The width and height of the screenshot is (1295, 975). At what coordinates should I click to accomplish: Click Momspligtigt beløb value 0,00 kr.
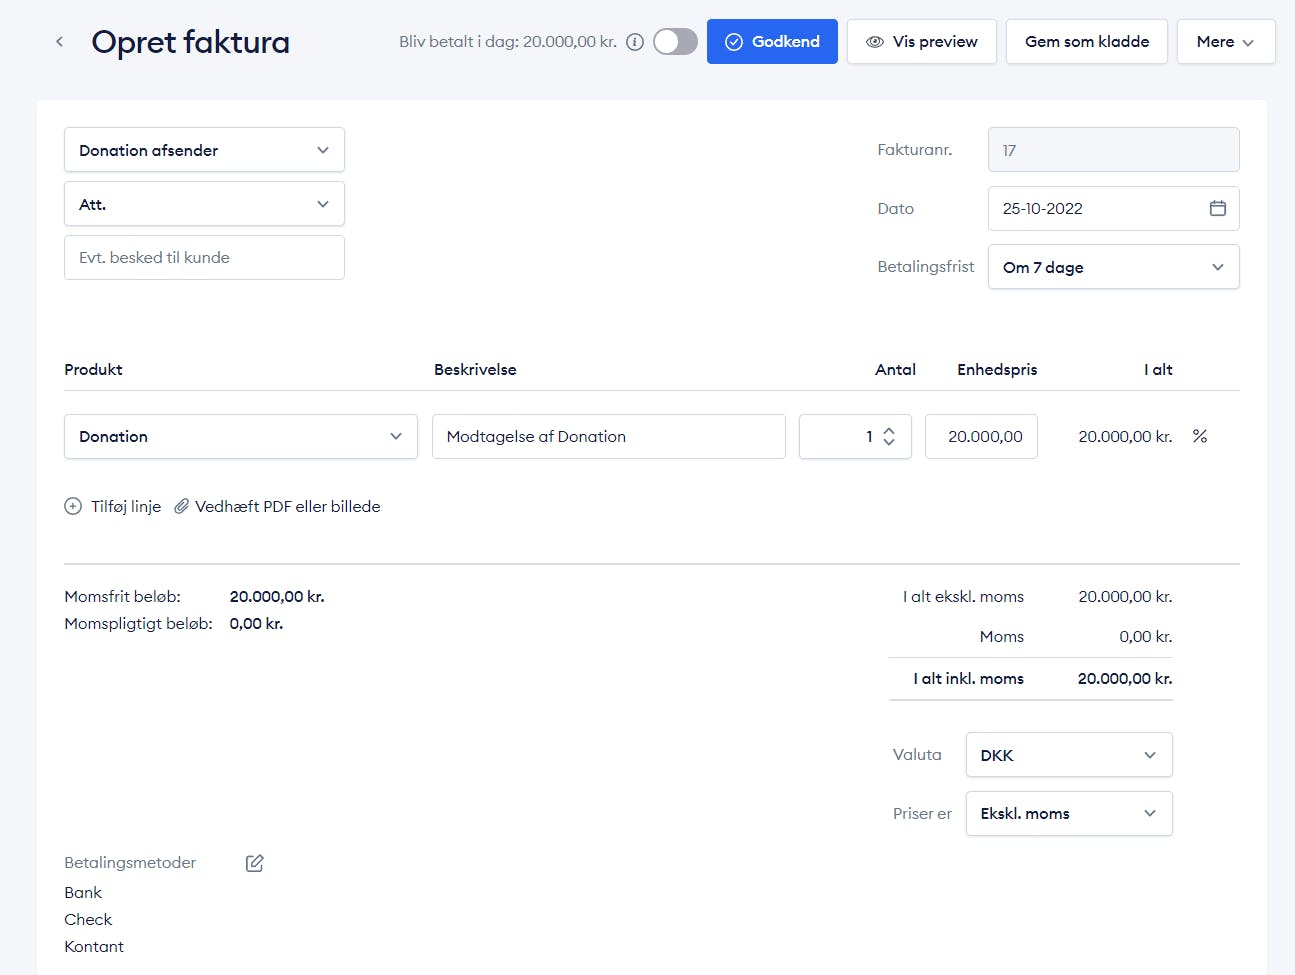pos(256,624)
